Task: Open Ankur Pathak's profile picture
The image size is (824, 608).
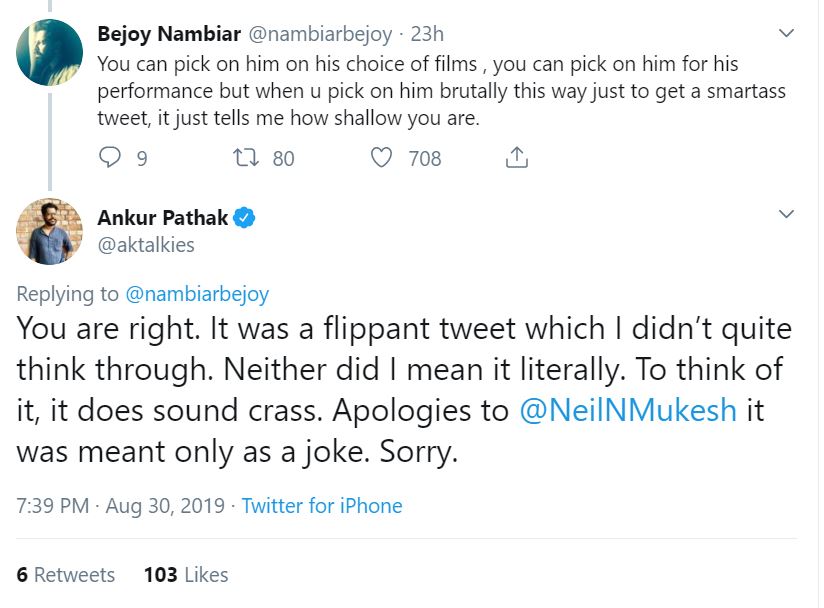Action: tap(49, 232)
